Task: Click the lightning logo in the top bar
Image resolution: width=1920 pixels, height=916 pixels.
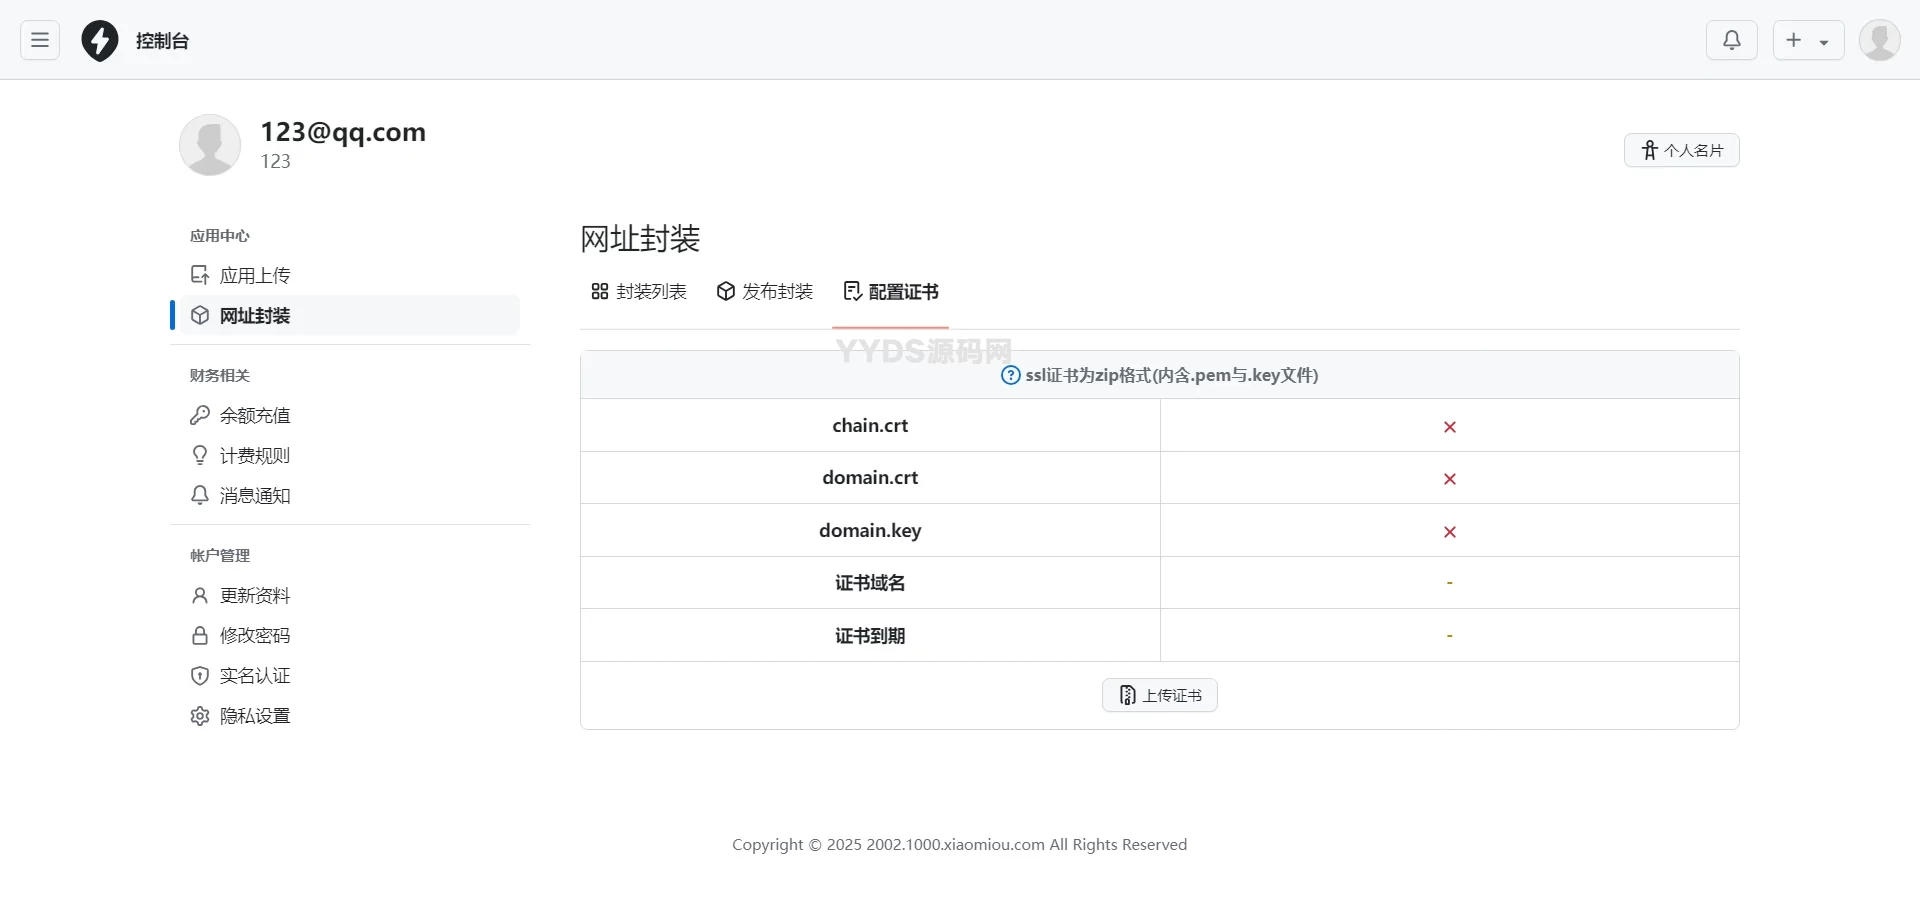Action: (99, 40)
